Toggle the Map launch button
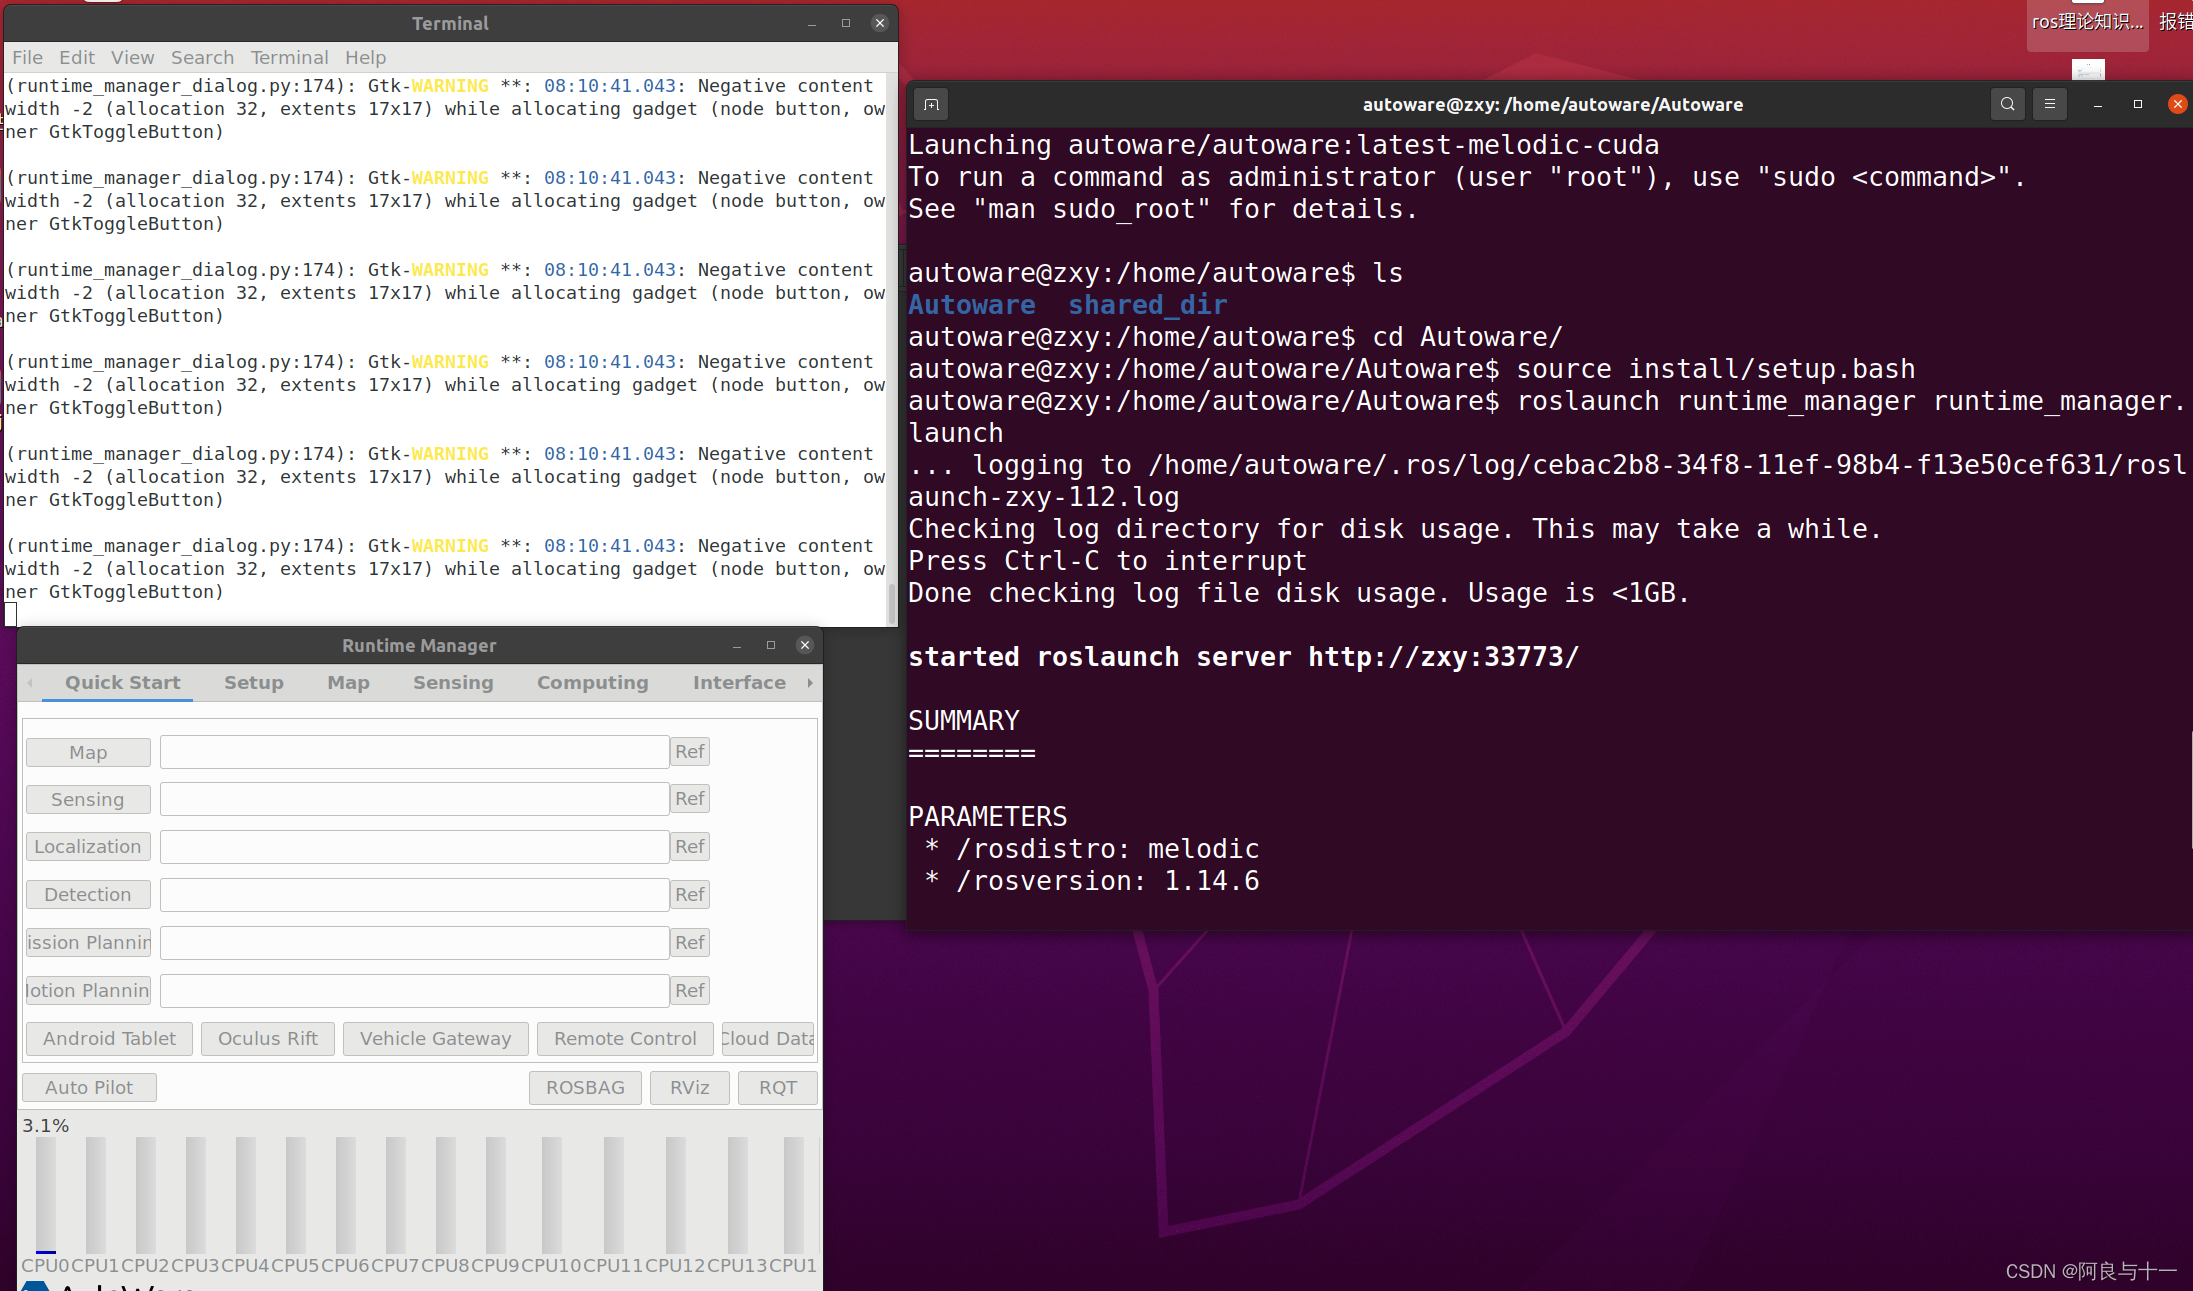The image size is (2193, 1291). pos(88,751)
